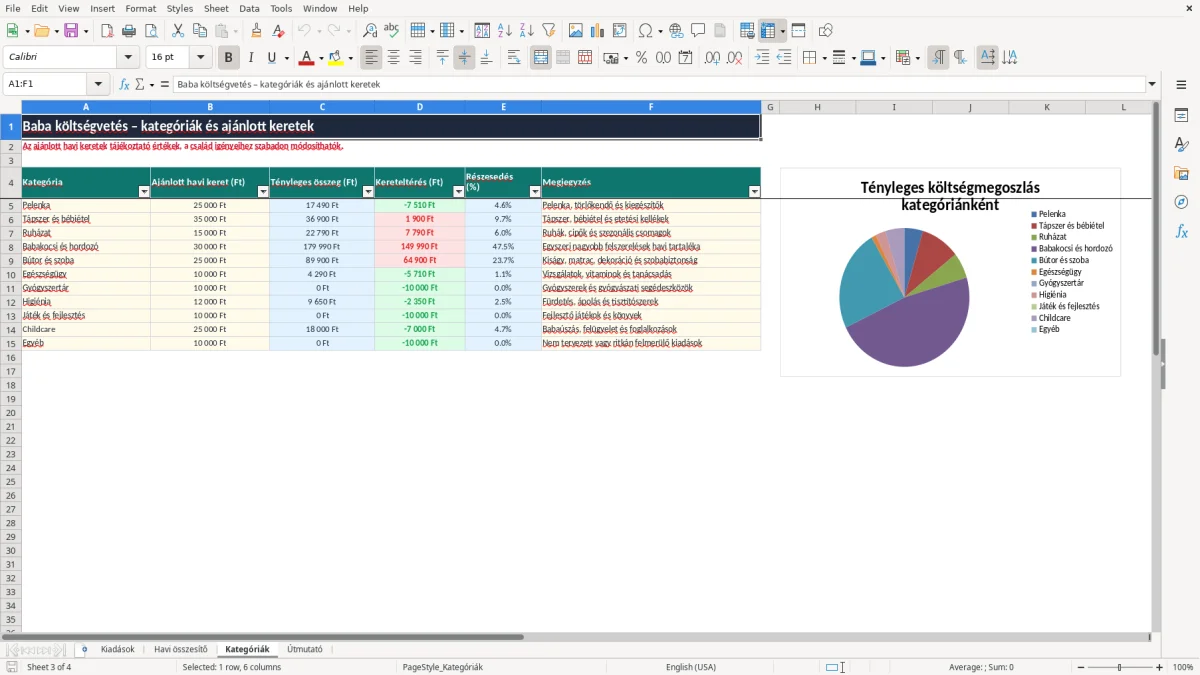Click Format as Percent icon

(641, 58)
